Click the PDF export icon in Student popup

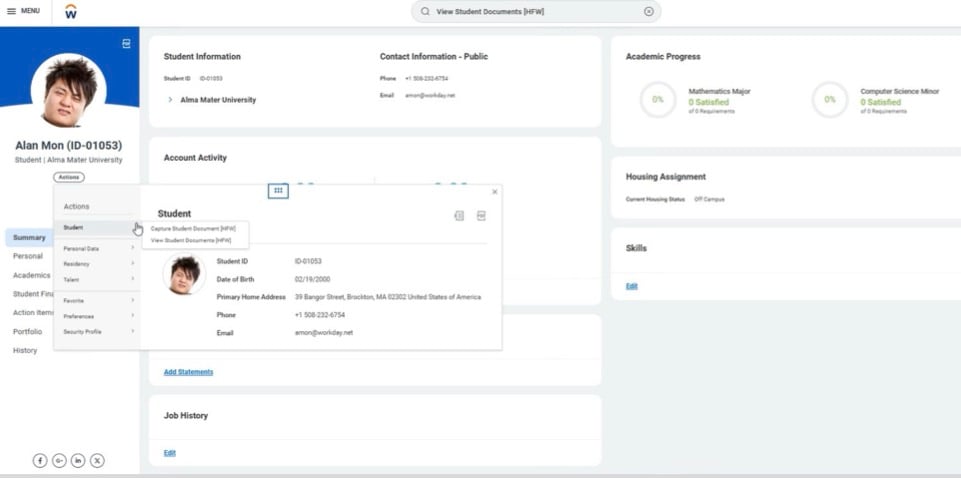[x=481, y=216]
